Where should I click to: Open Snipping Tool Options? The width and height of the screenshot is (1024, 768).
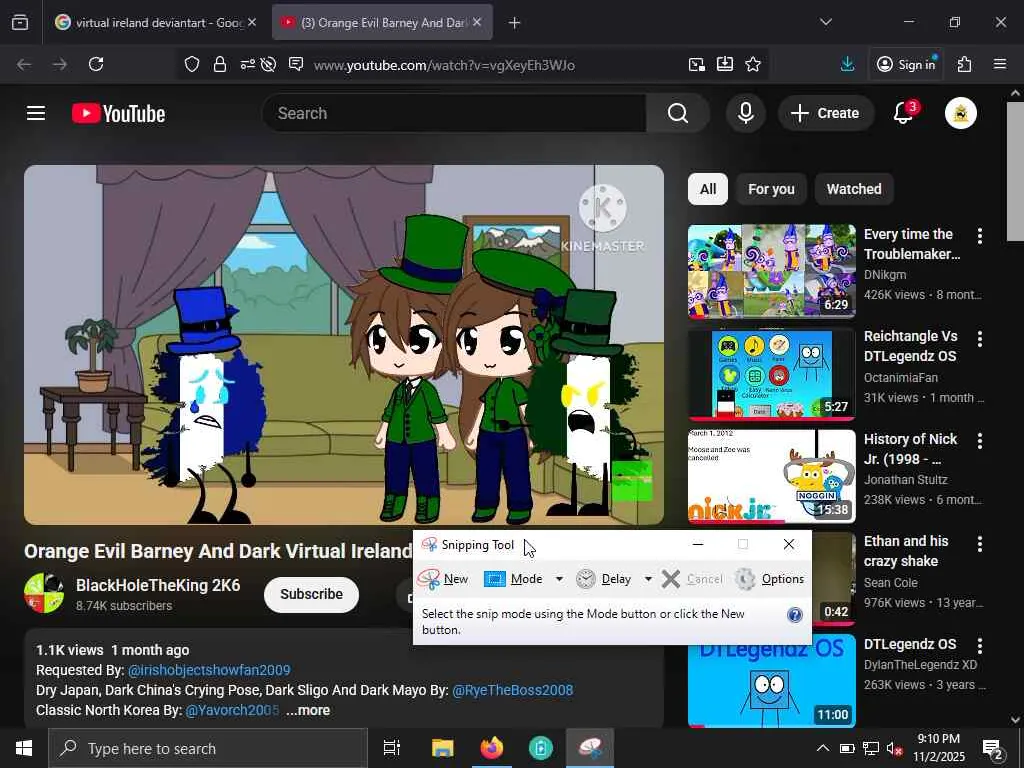[x=769, y=579]
